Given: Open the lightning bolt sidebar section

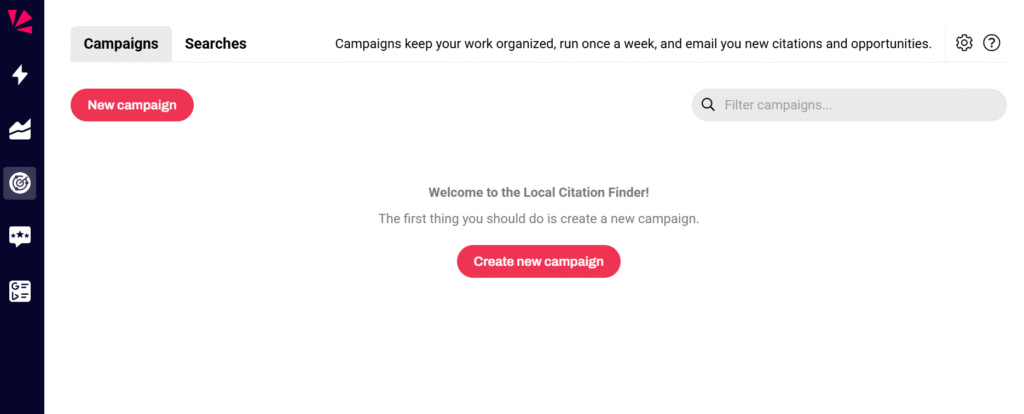Looking at the screenshot, I should (x=20, y=75).
